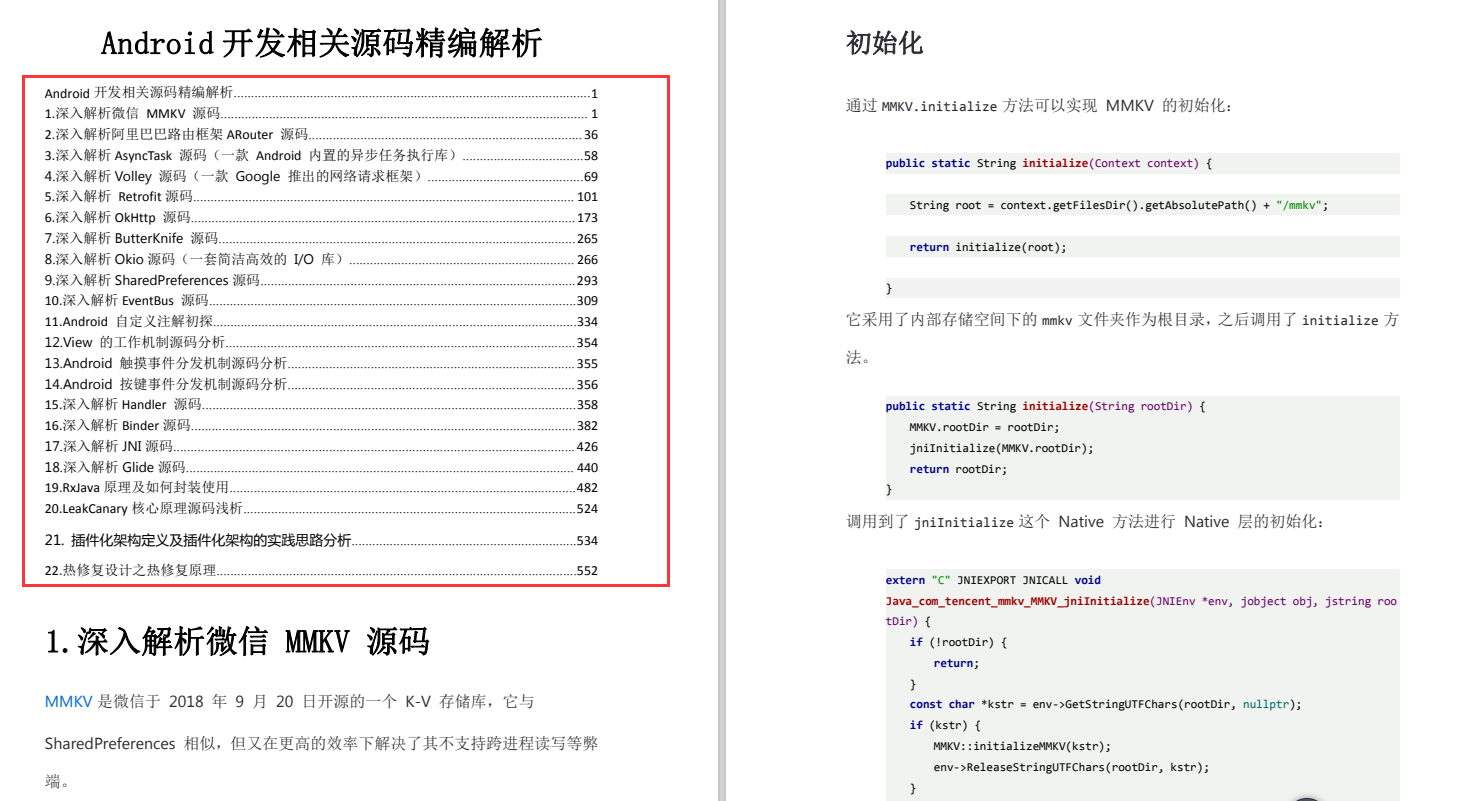The width and height of the screenshot is (1473, 801).
Task: Jump to '2.深入解析阿里巴巴路由框架 ARouter 源码' entry
Action: point(321,135)
